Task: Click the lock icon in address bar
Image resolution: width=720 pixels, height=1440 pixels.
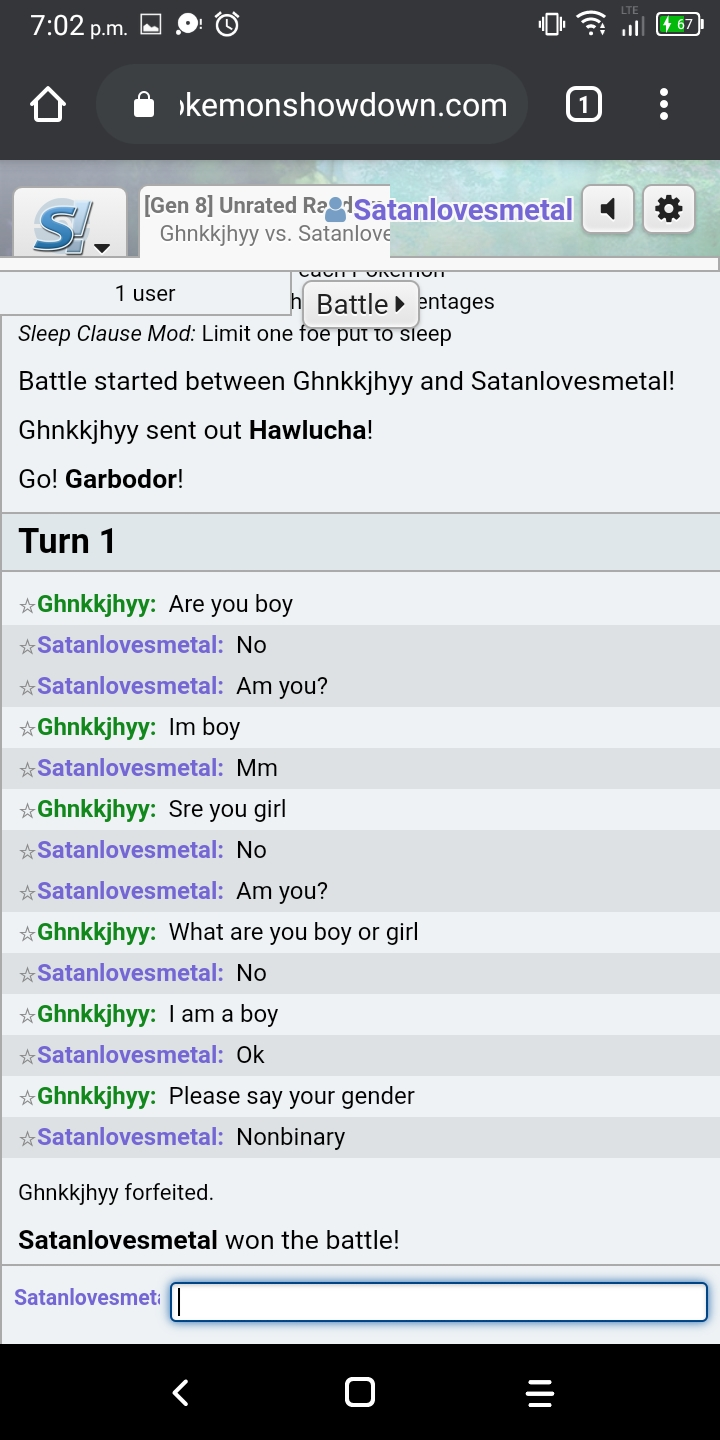Action: [x=144, y=105]
